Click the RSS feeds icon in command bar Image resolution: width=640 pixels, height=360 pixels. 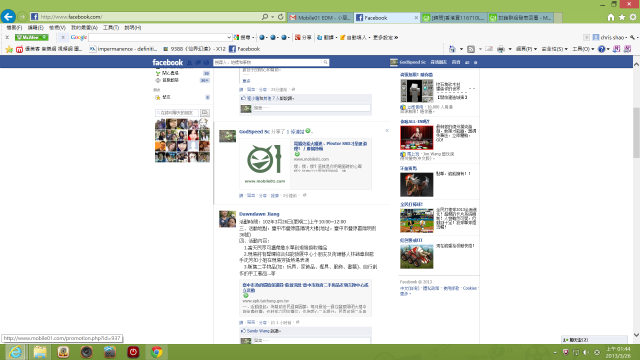[x=471, y=49]
